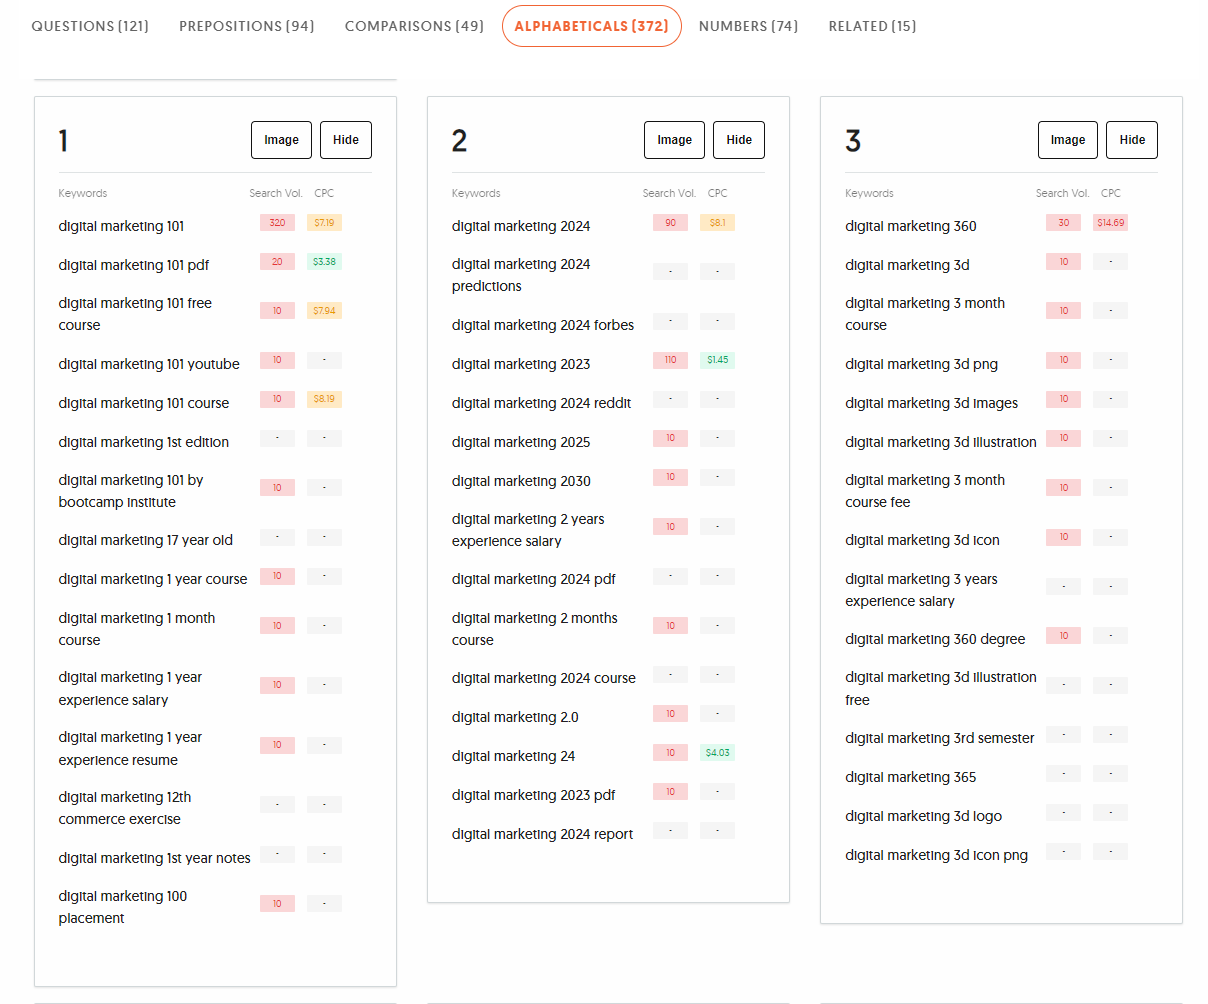Click keyword 'digital marketing 101'
The image size is (1208, 1004).
pos(121,226)
